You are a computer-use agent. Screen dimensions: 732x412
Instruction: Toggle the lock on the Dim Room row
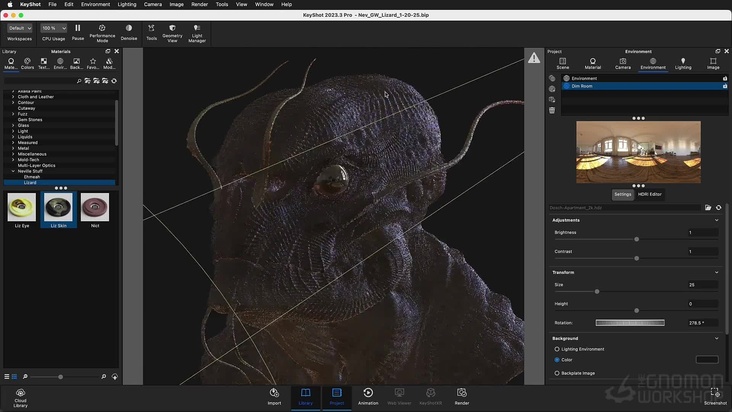coord(725,86)
